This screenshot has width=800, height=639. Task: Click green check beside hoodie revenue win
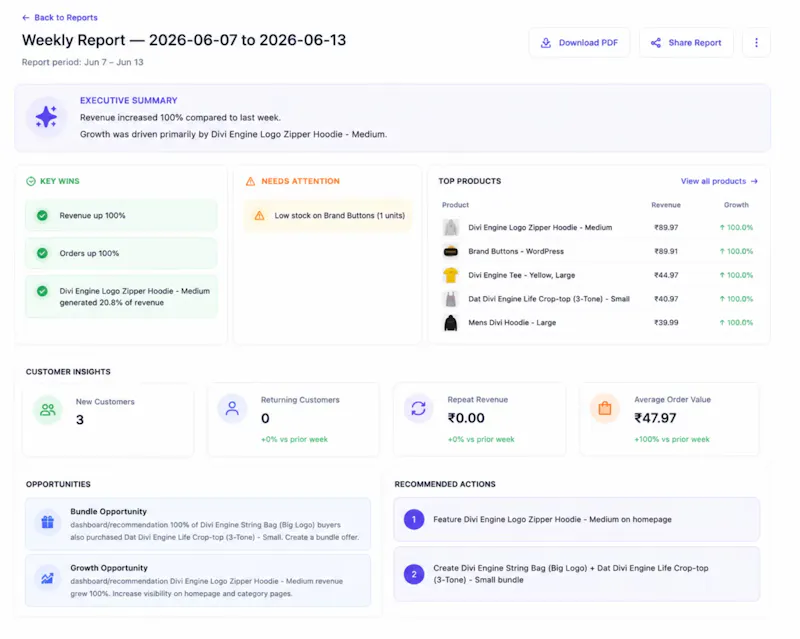(42, 291)
